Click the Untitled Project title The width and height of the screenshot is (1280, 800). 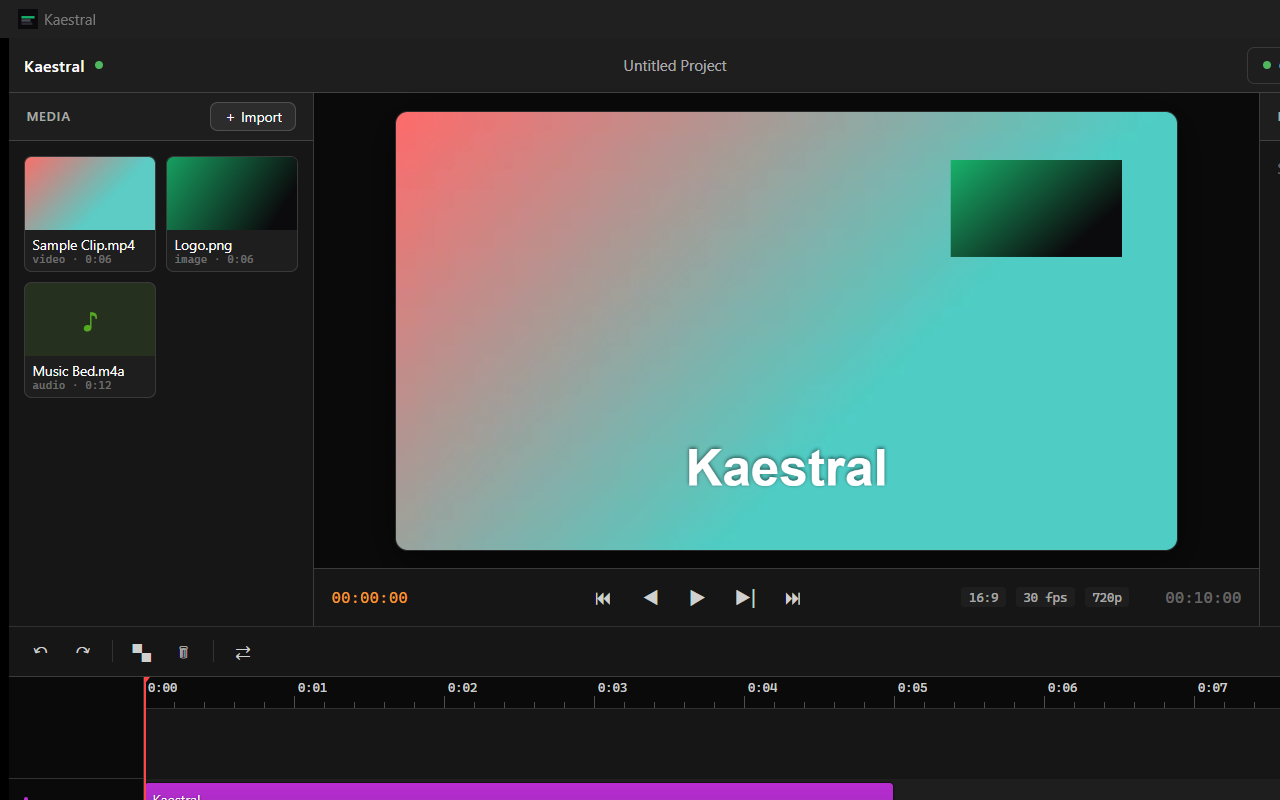coord(675,66)
